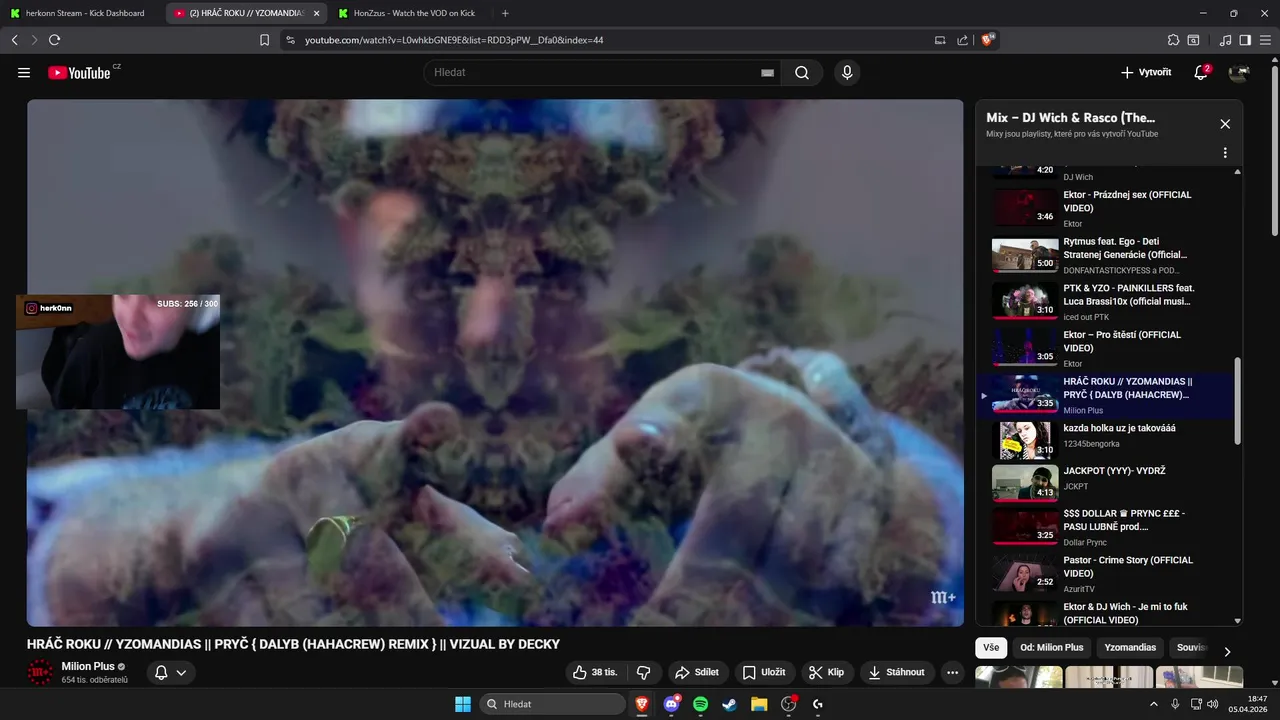Open Discord from the taskbar
Image resolution: width=1280 pixels, height=720 pixels.
coord(671,704)
